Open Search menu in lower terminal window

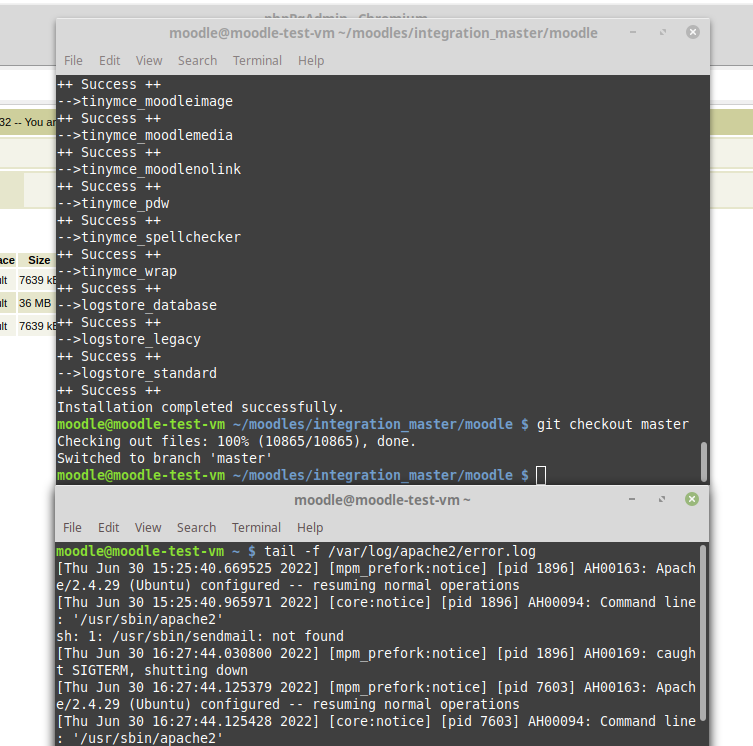(196, 527)
